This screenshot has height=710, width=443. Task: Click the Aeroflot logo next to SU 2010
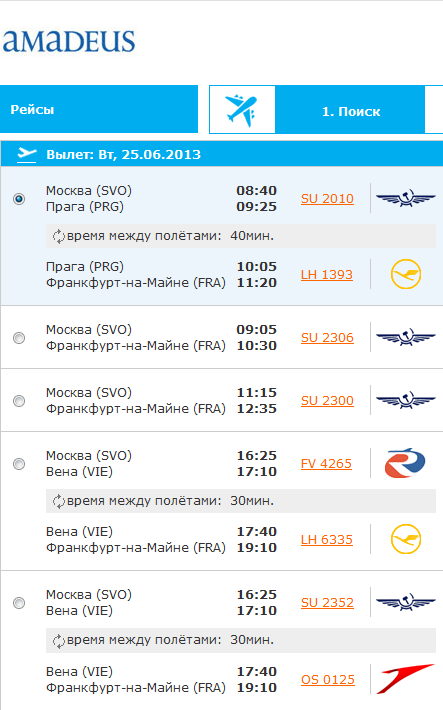point(406,198)
